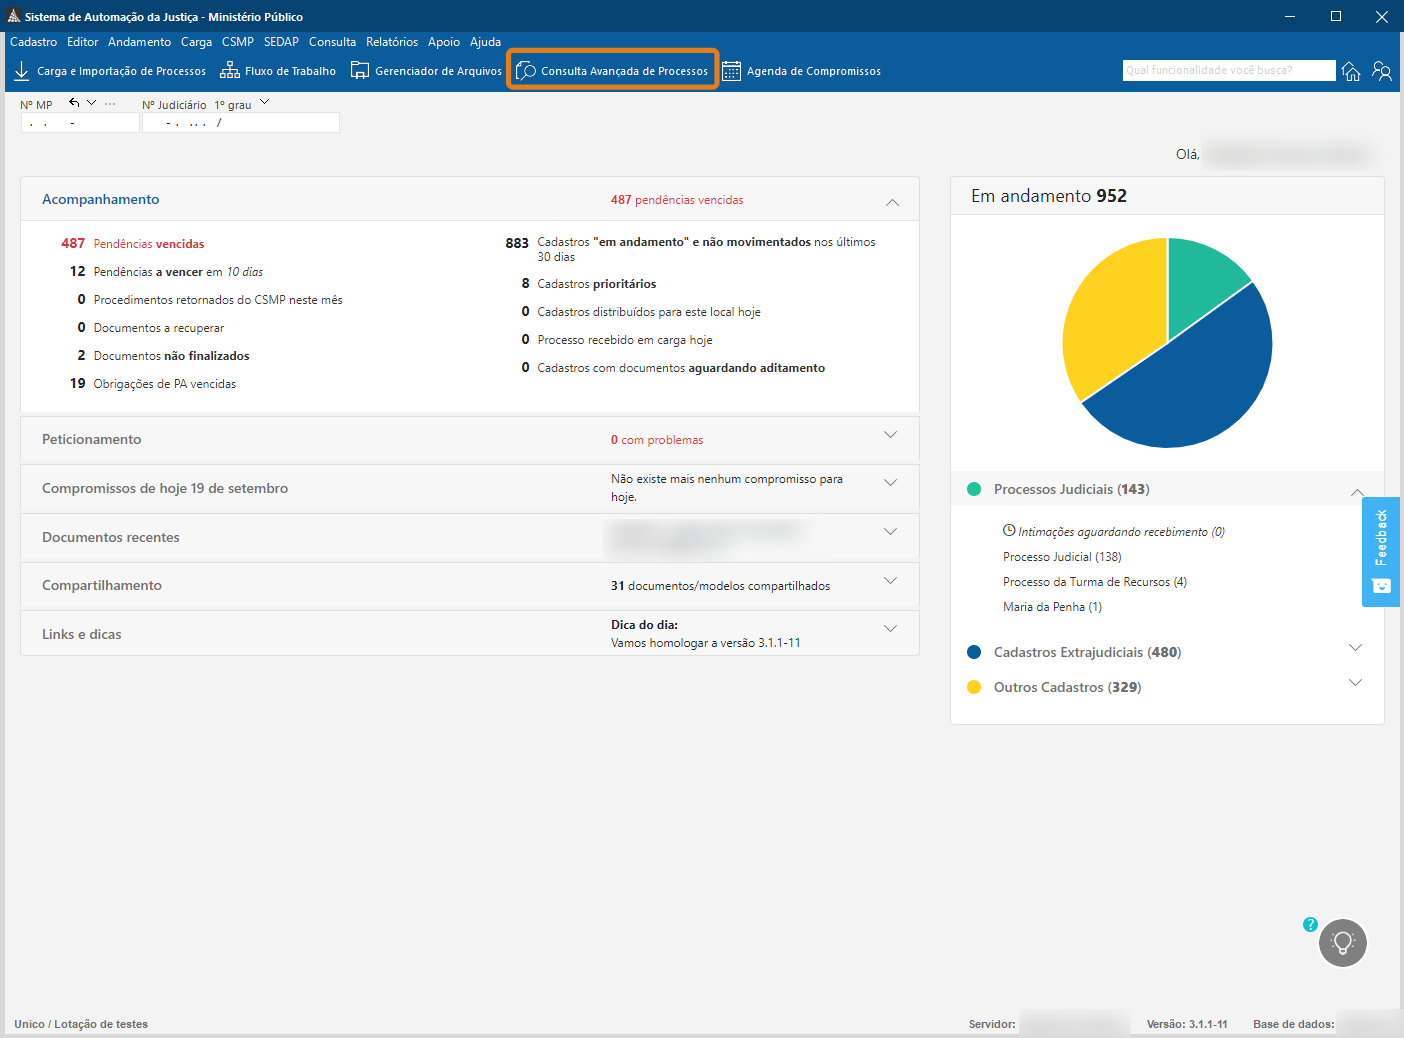Open Procedimentos retornados do CSMP neste mês

(210, 300)
